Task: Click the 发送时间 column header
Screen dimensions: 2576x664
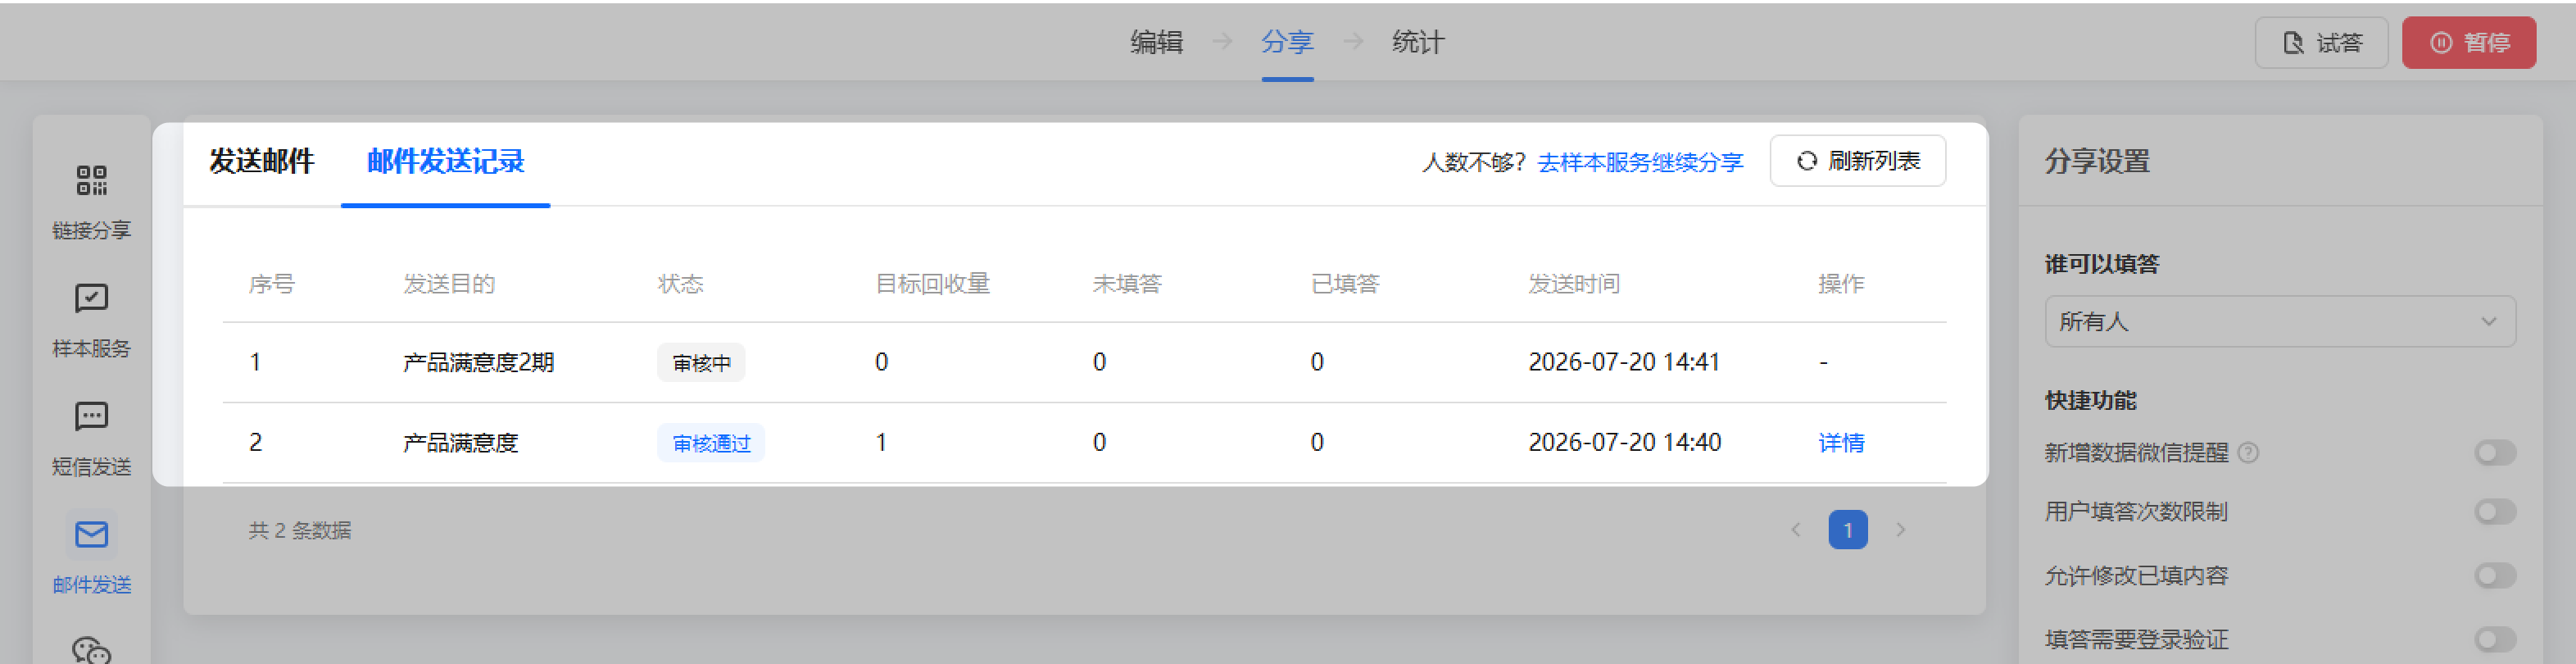Action: click(1574, 284)
